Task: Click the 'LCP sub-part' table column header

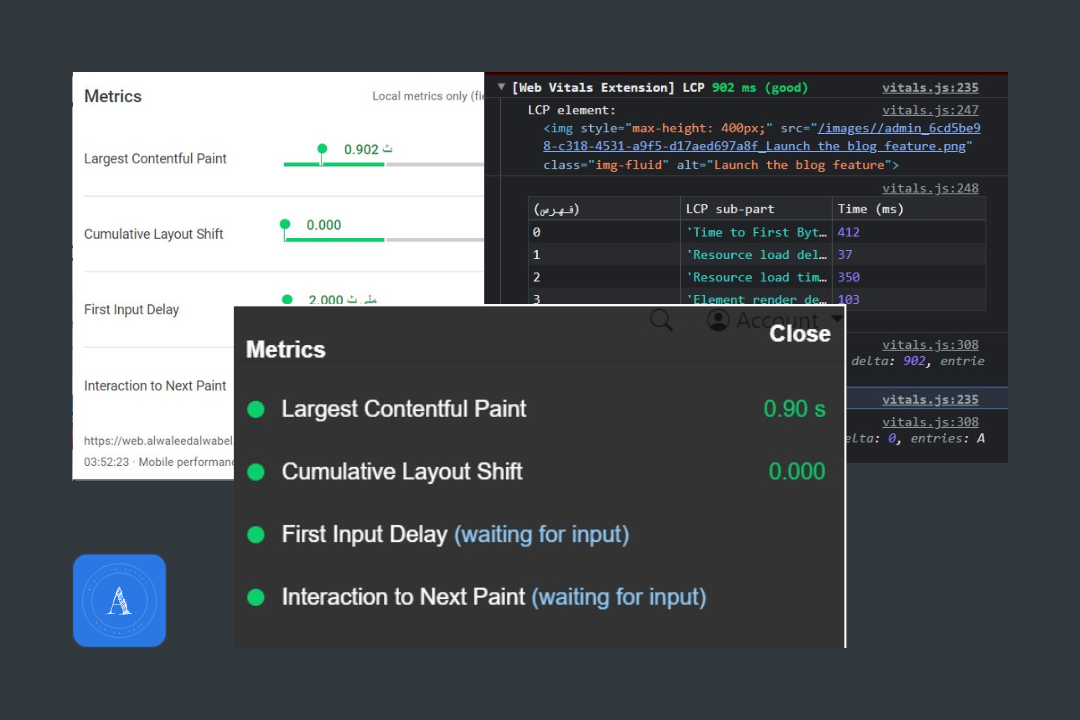Action: click(x=756, y=209)
